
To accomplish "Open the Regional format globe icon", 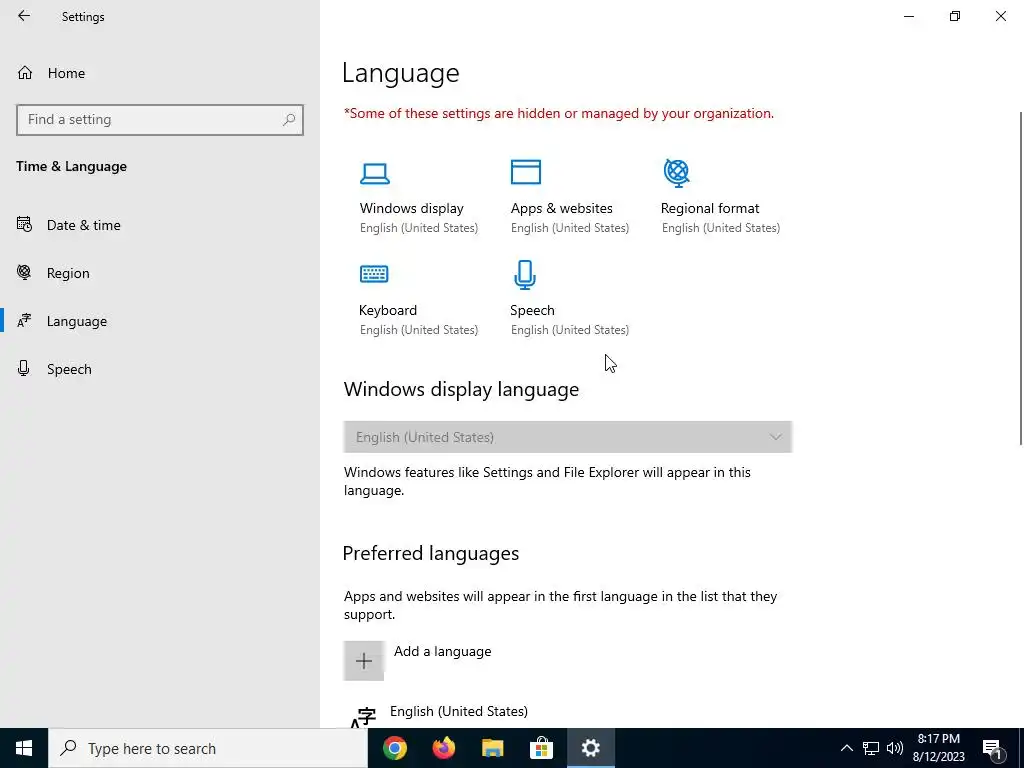I will pos(677,172).
